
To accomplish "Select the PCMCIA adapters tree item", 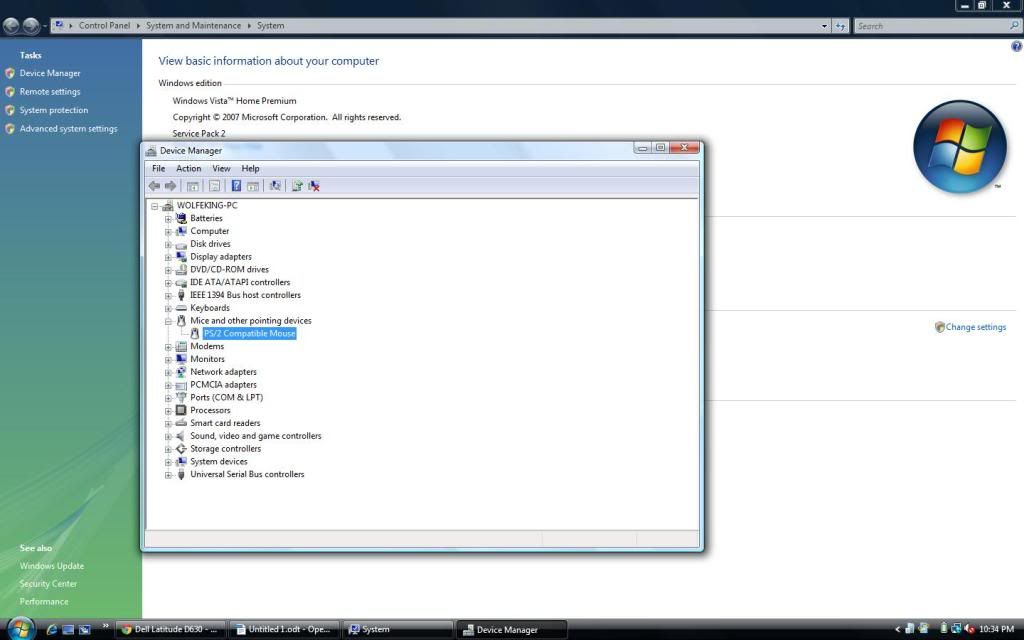I will (223, 385).
